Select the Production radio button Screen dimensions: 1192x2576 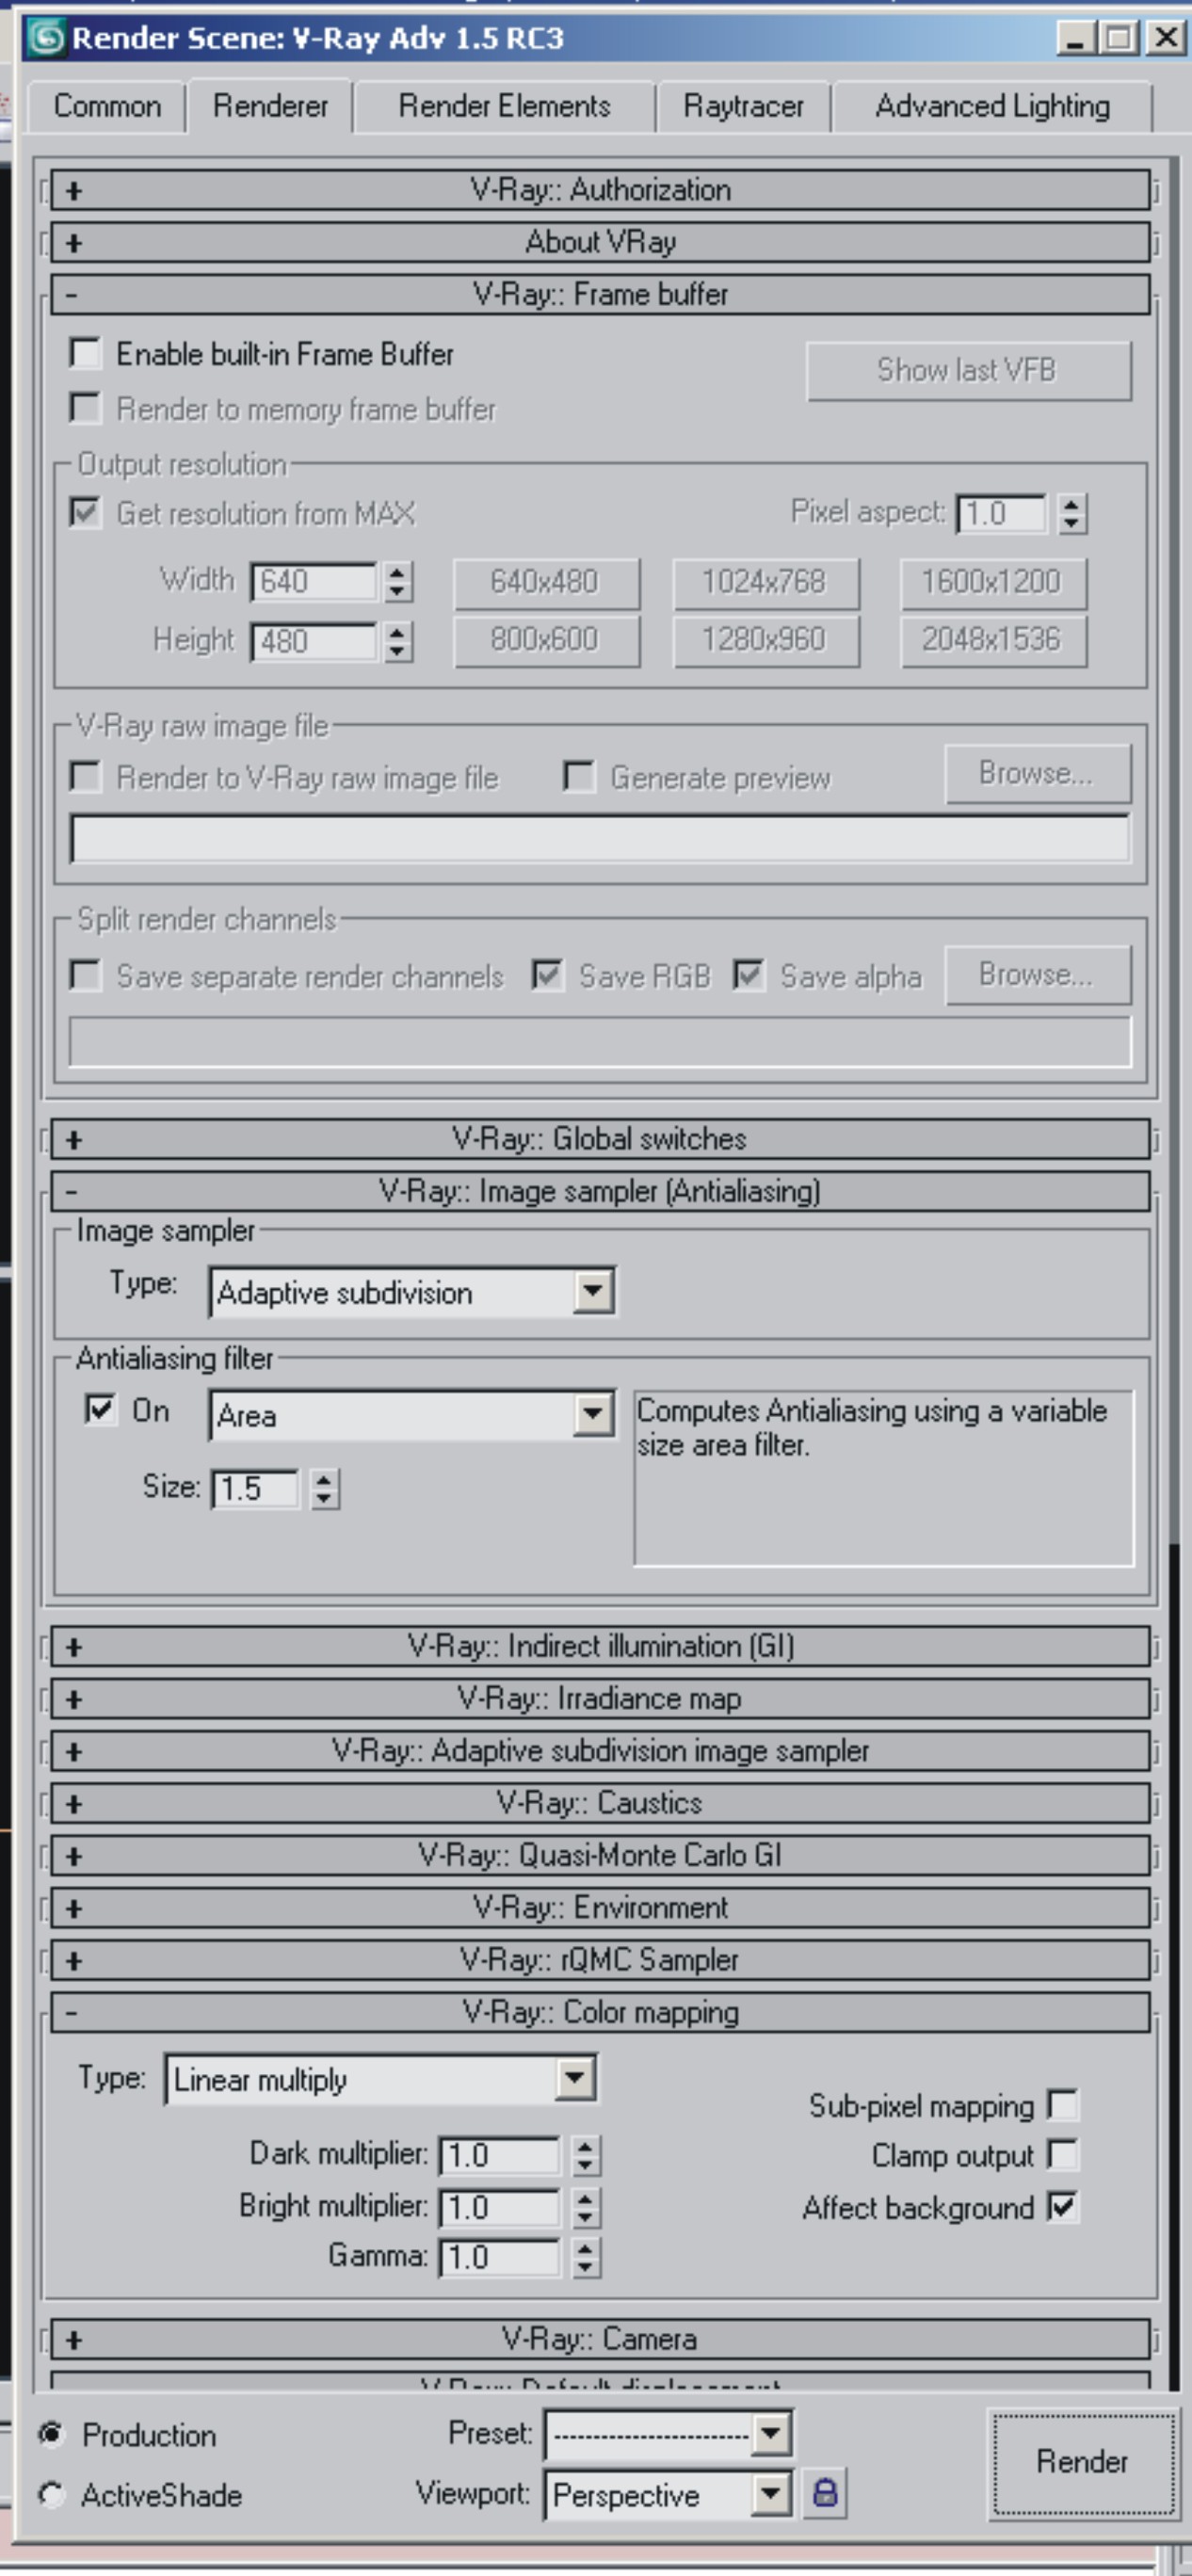(51, 2433)
